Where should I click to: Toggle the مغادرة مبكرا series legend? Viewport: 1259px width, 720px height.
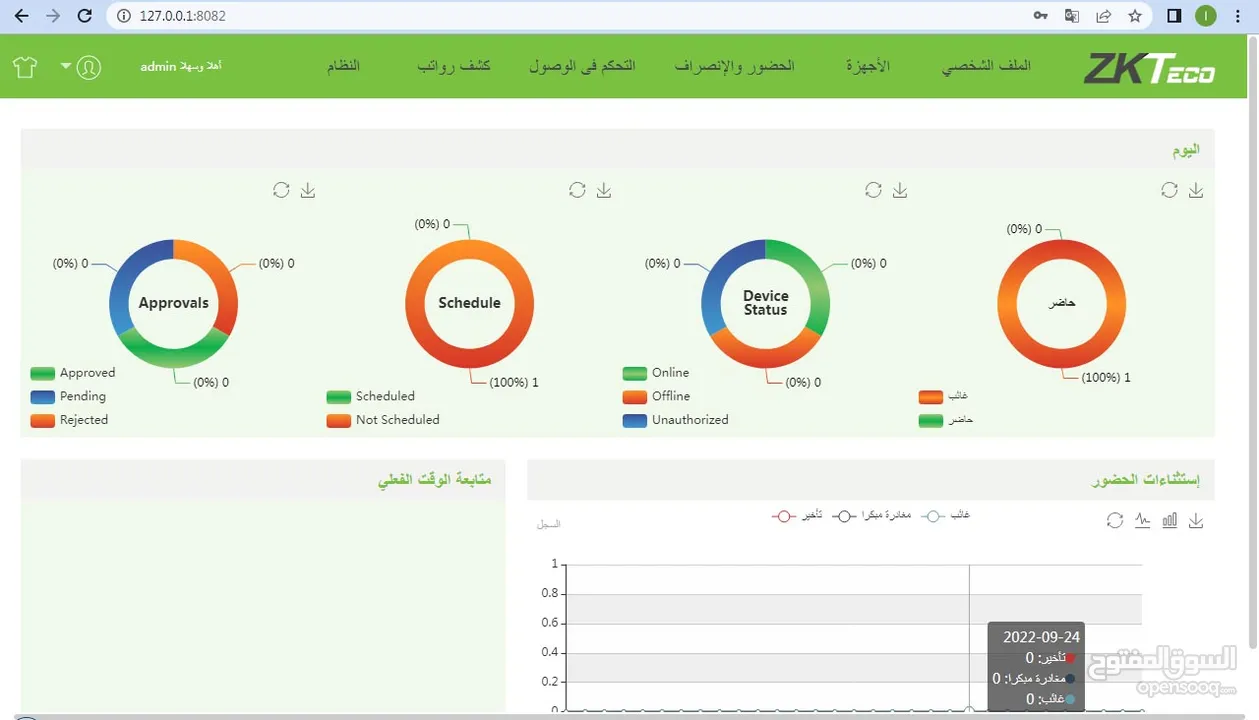(x=873, y=515)
